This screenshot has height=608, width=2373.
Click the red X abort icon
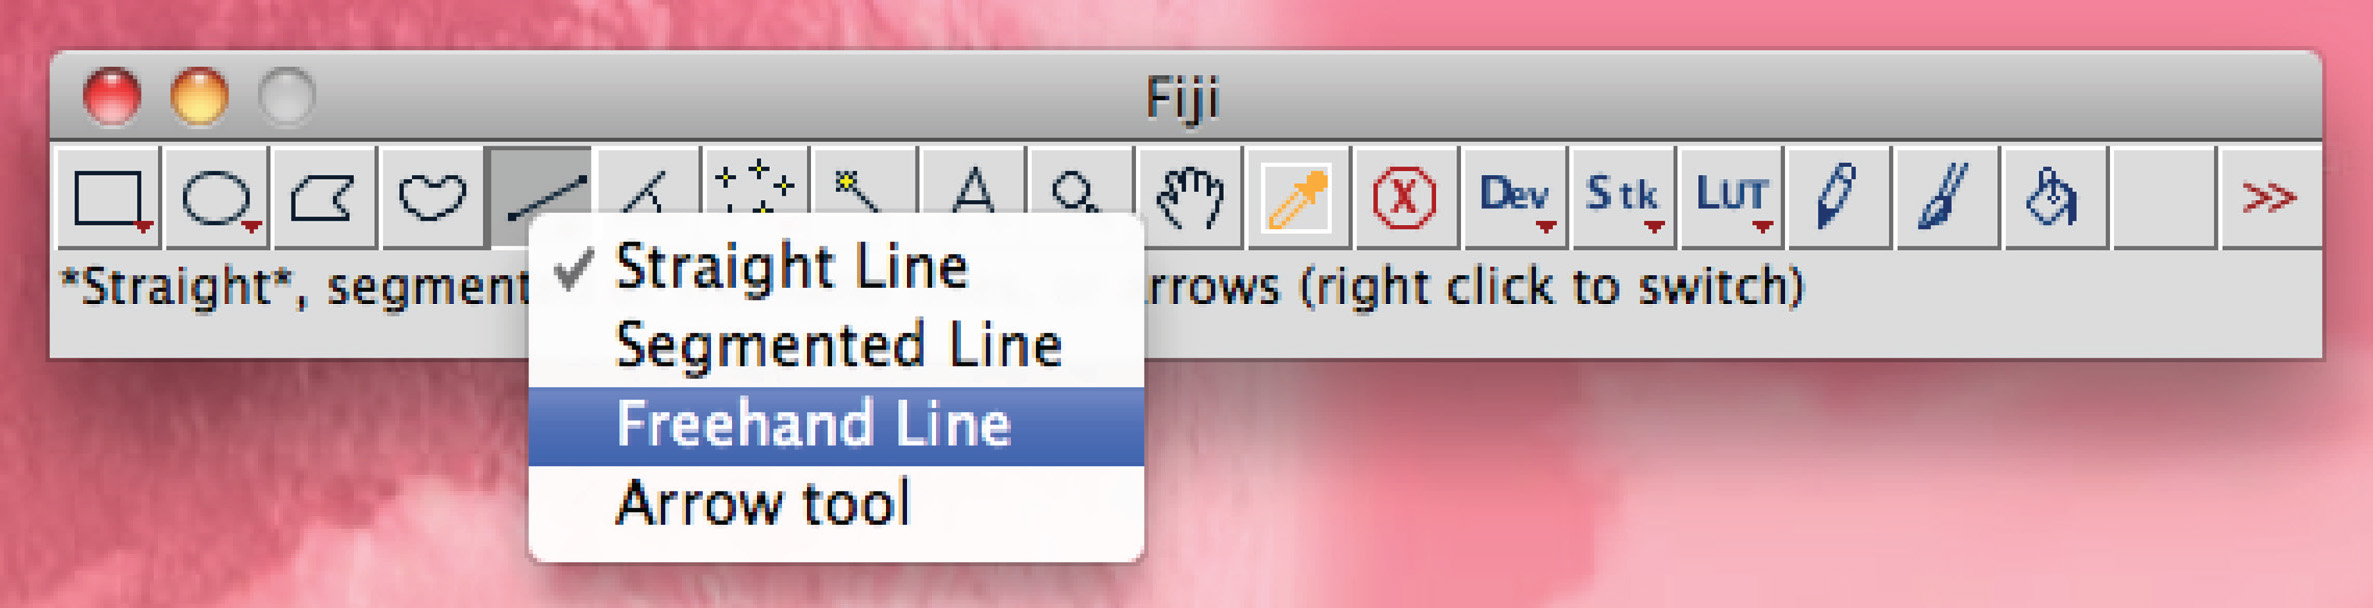pos(1405,196)
